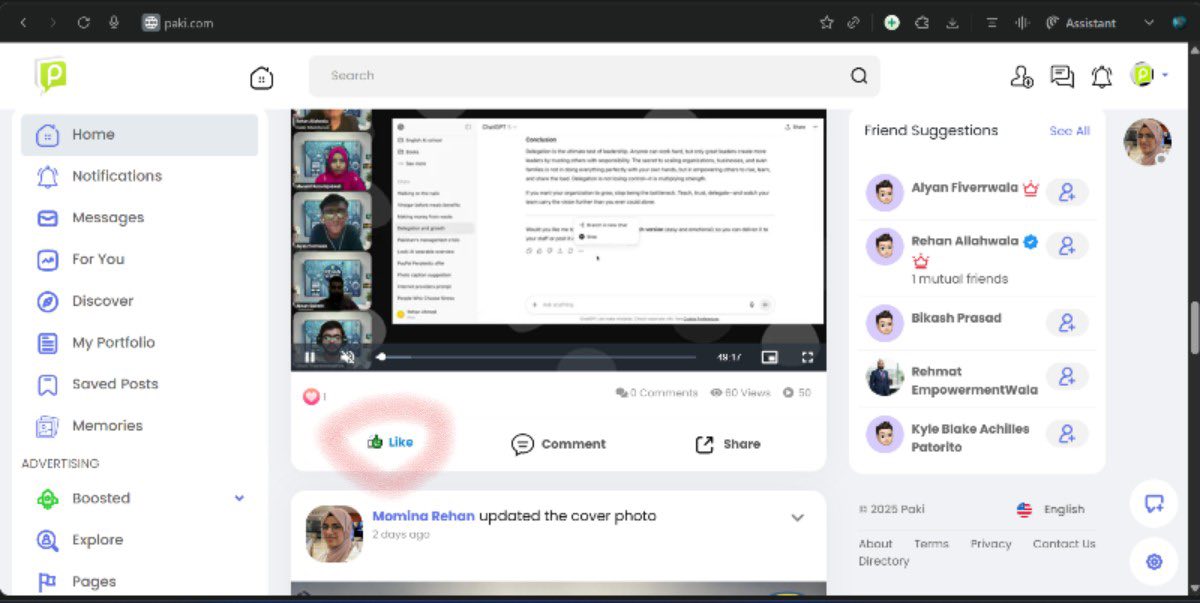Viewport: 1200px width, 603px height.
Task: Seek along the video progress bar
Action: [537, 357]
